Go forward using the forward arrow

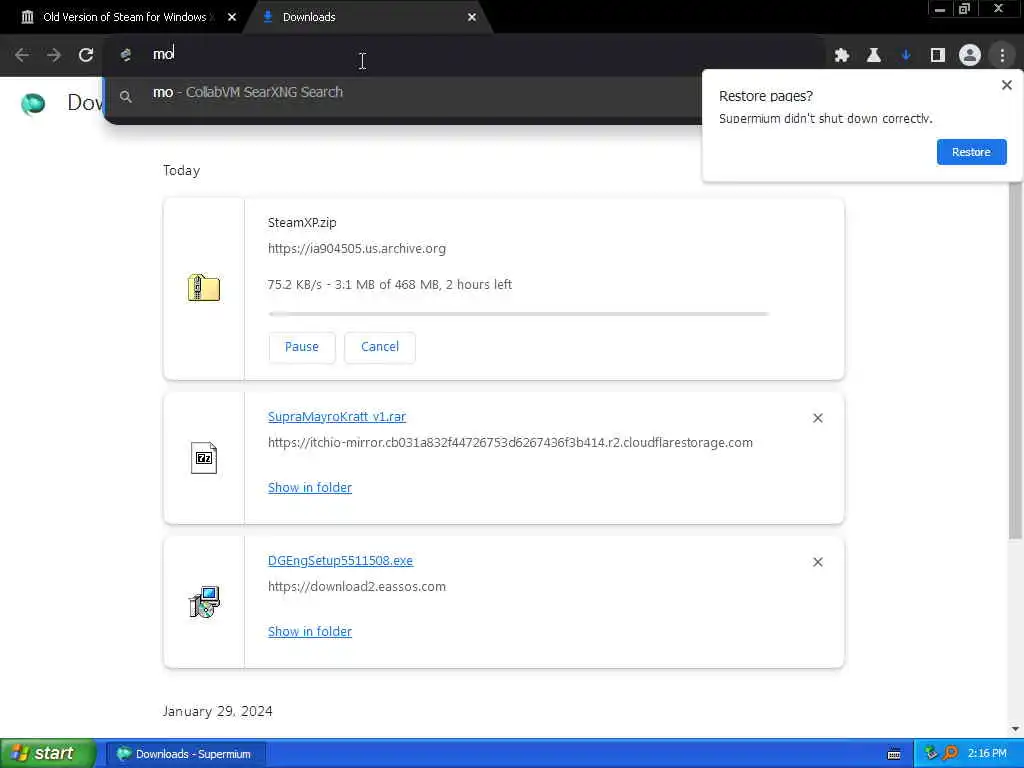coord(54,55)
